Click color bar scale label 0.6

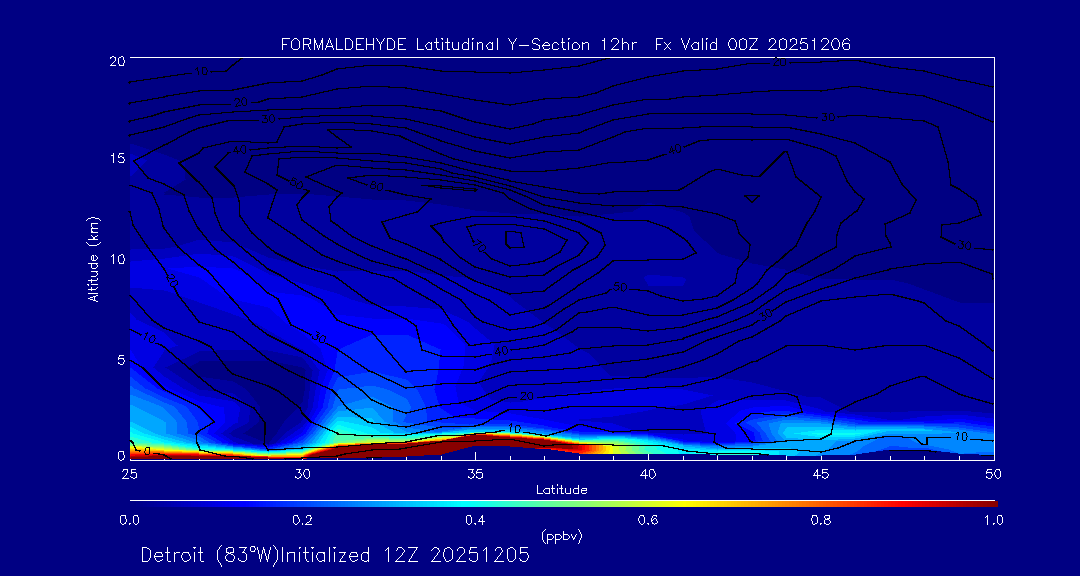tap(648, 520)
